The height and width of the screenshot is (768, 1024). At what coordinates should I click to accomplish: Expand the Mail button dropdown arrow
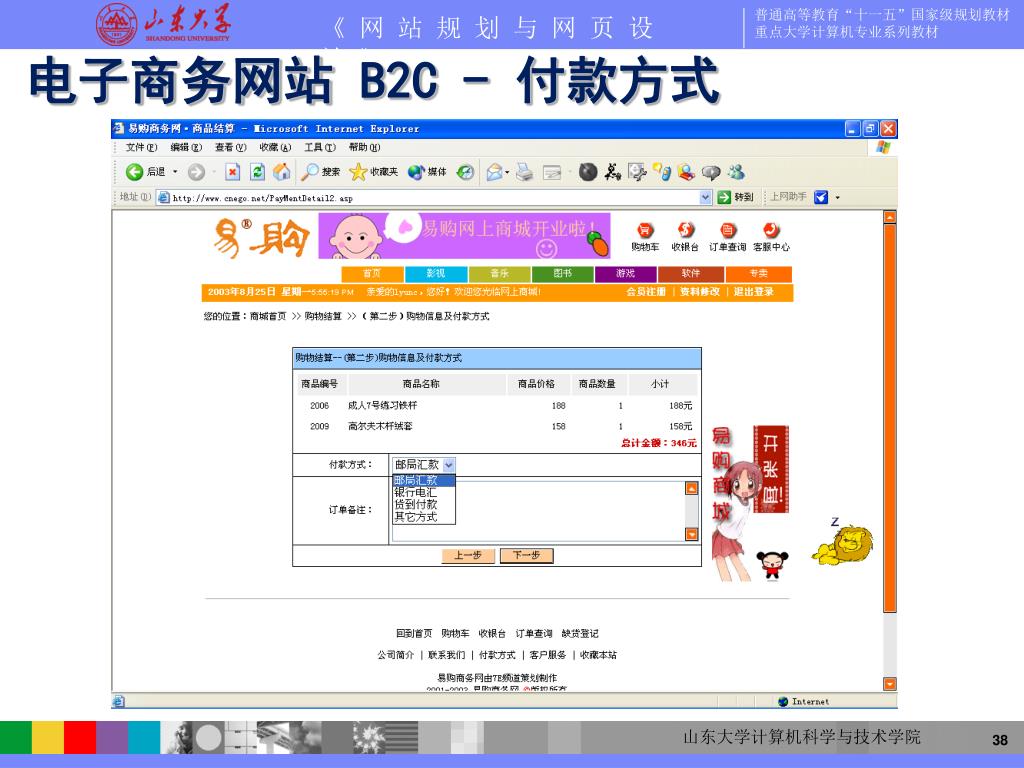(507, 172)
